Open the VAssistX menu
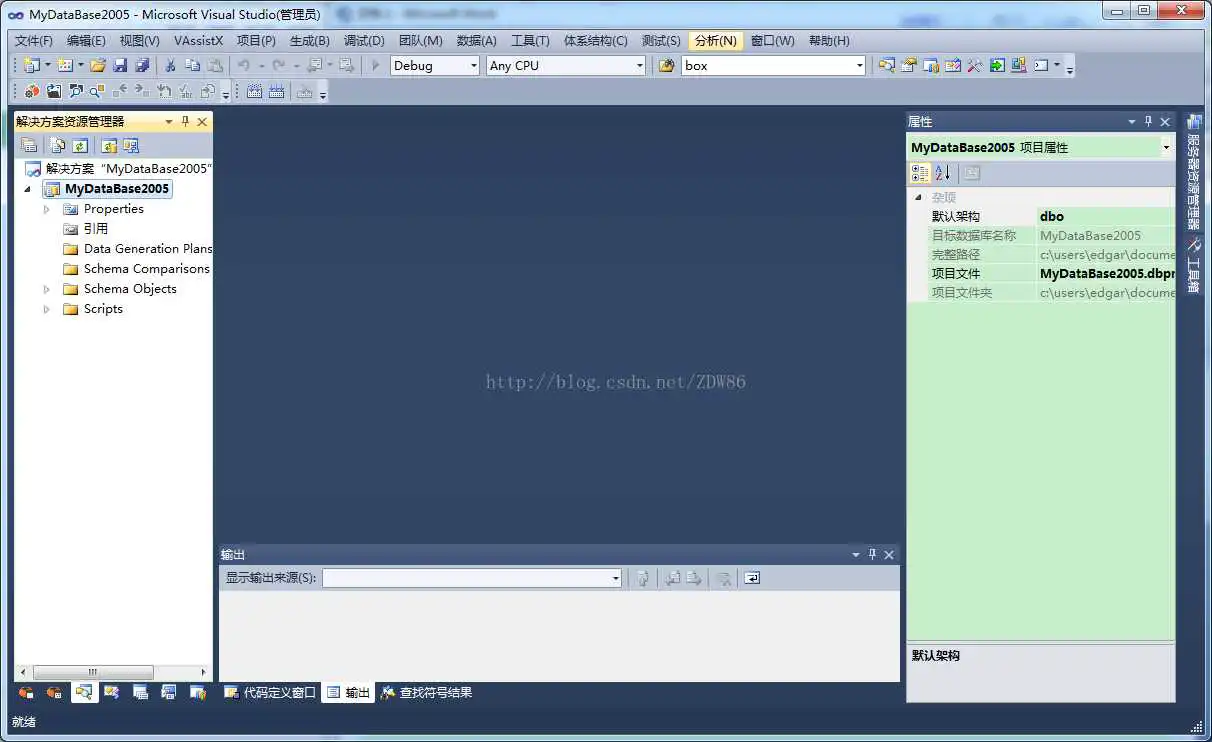Screen dimensions: 1212x742 [x=198, y=41]
